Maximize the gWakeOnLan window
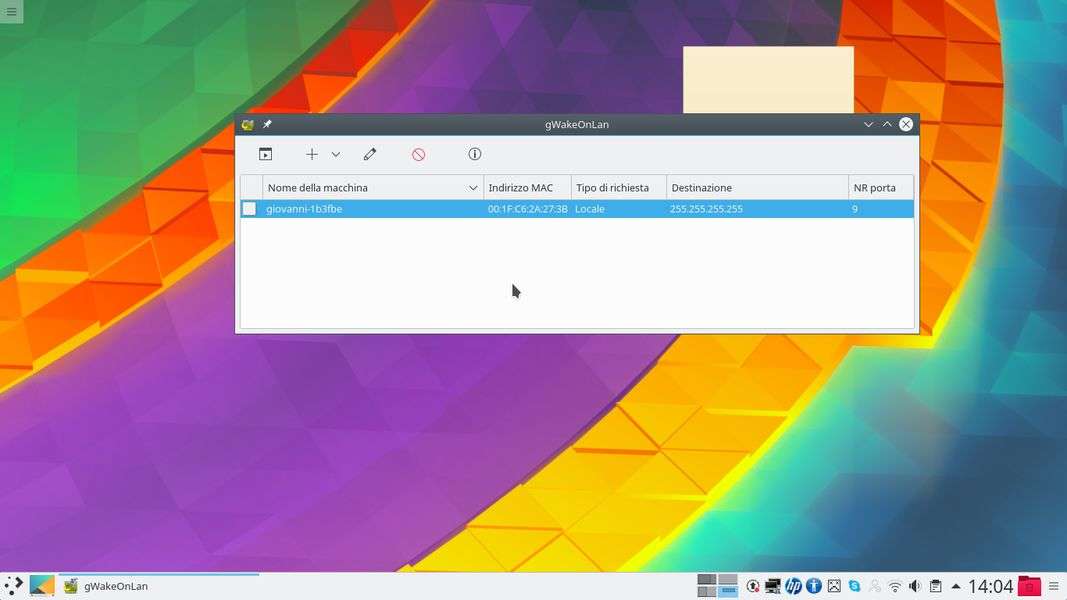Viewport: 1067px width, 600px height. coord(887,124)
